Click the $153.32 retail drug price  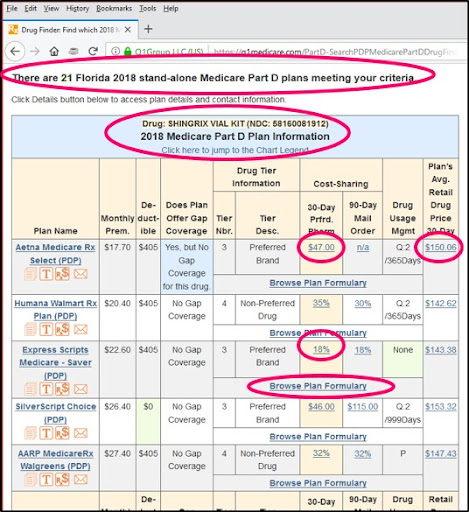coord(441,407)
